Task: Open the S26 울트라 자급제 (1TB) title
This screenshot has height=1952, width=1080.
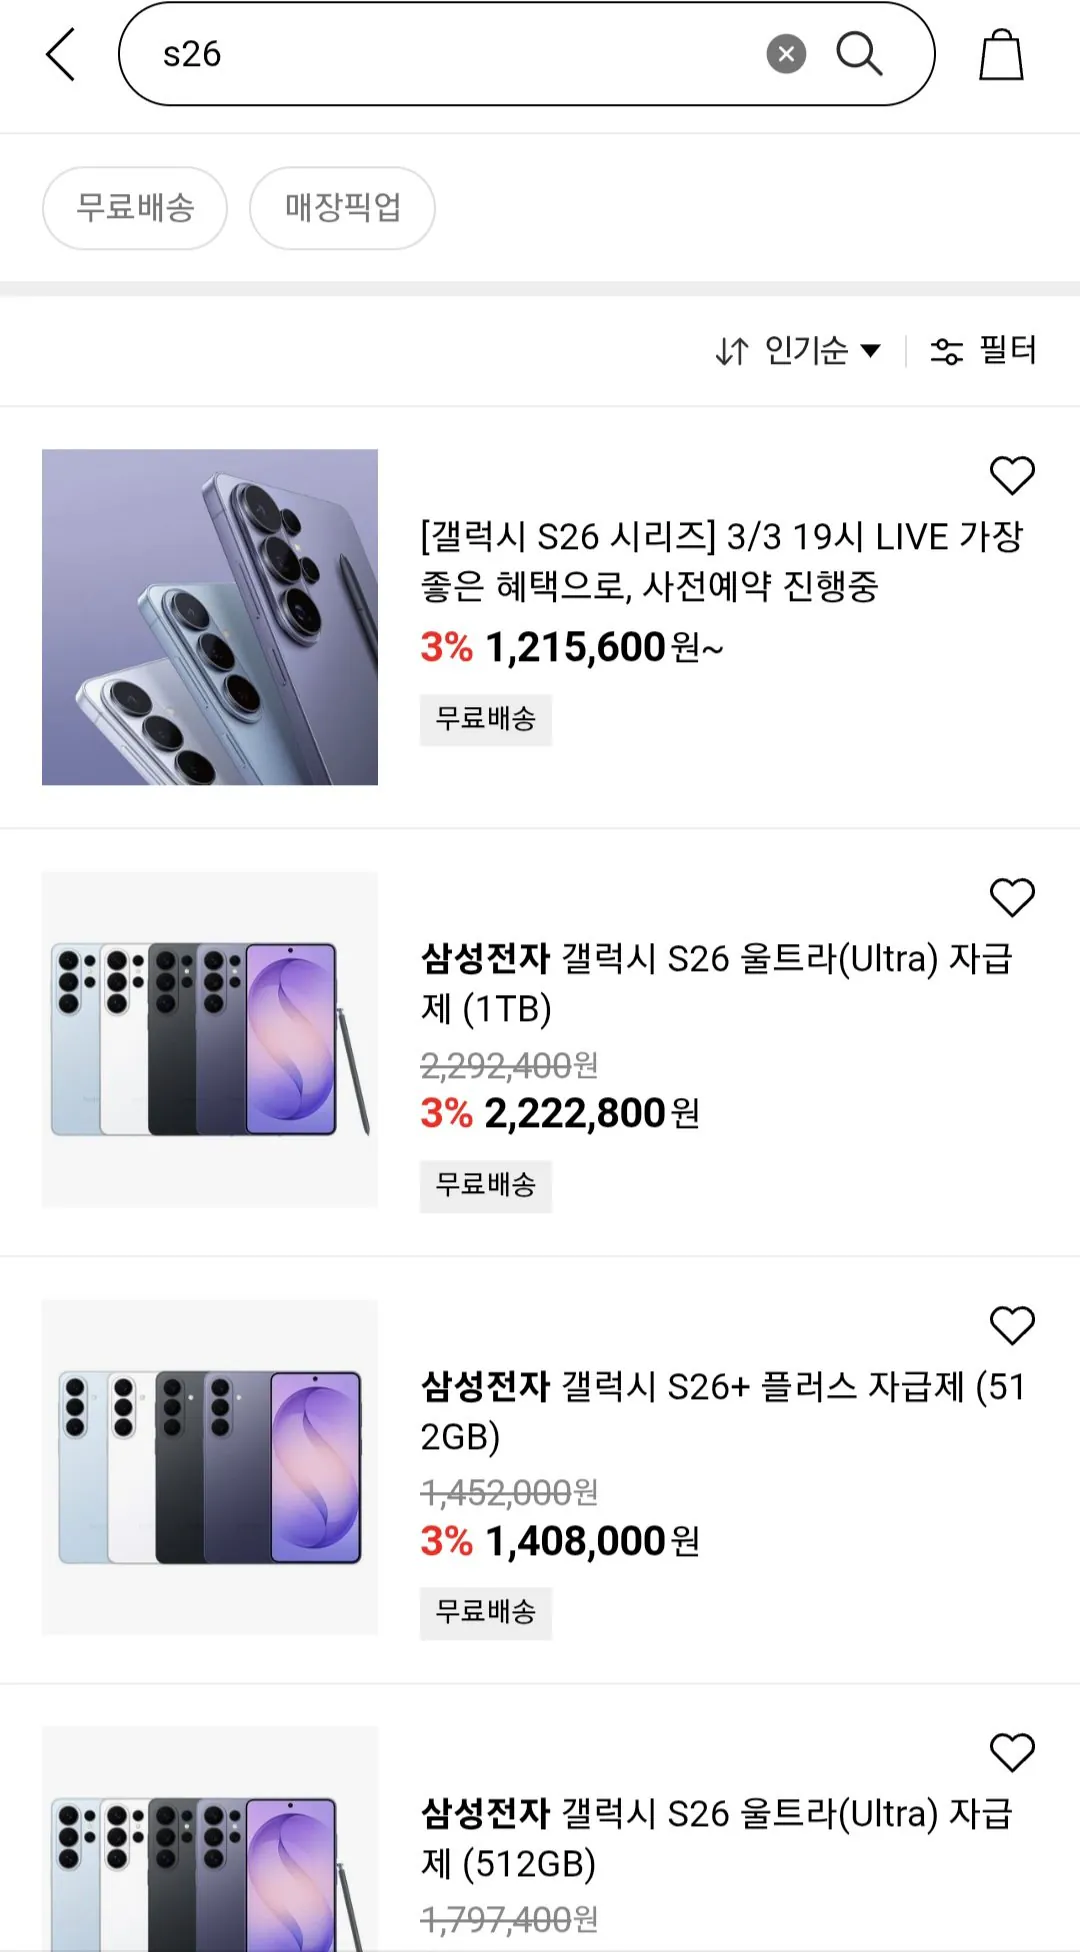Action: pos(716,983)
